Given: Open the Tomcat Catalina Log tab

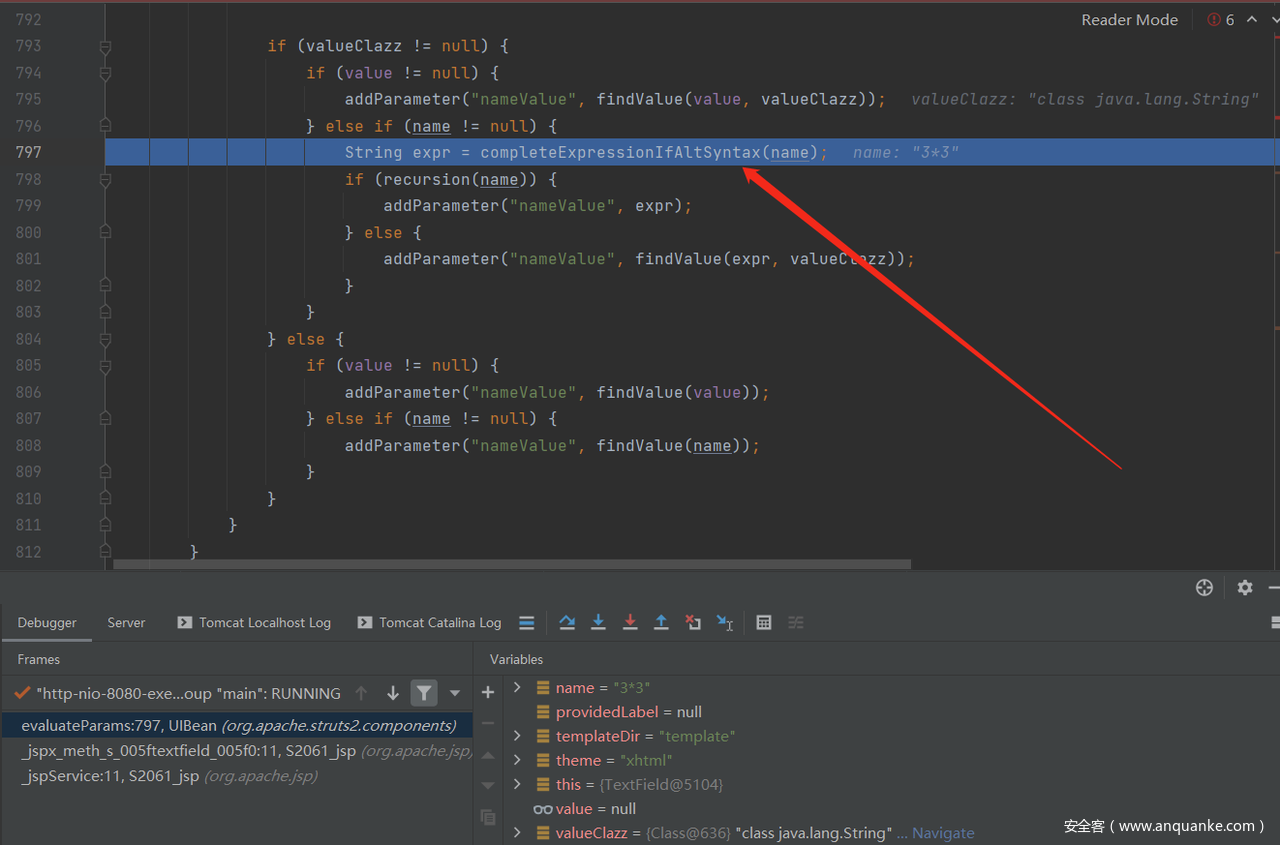Looking at the screenshot, I should 439,622.
